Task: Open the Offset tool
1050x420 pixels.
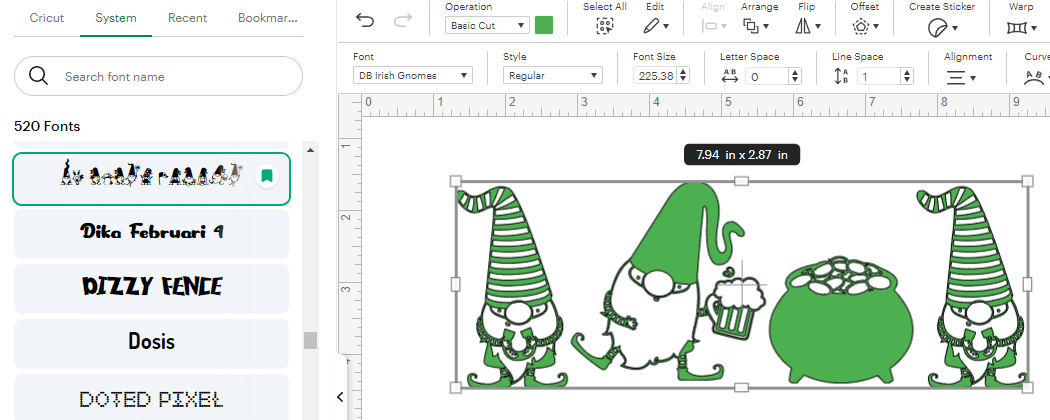Action: pos(865,26)
